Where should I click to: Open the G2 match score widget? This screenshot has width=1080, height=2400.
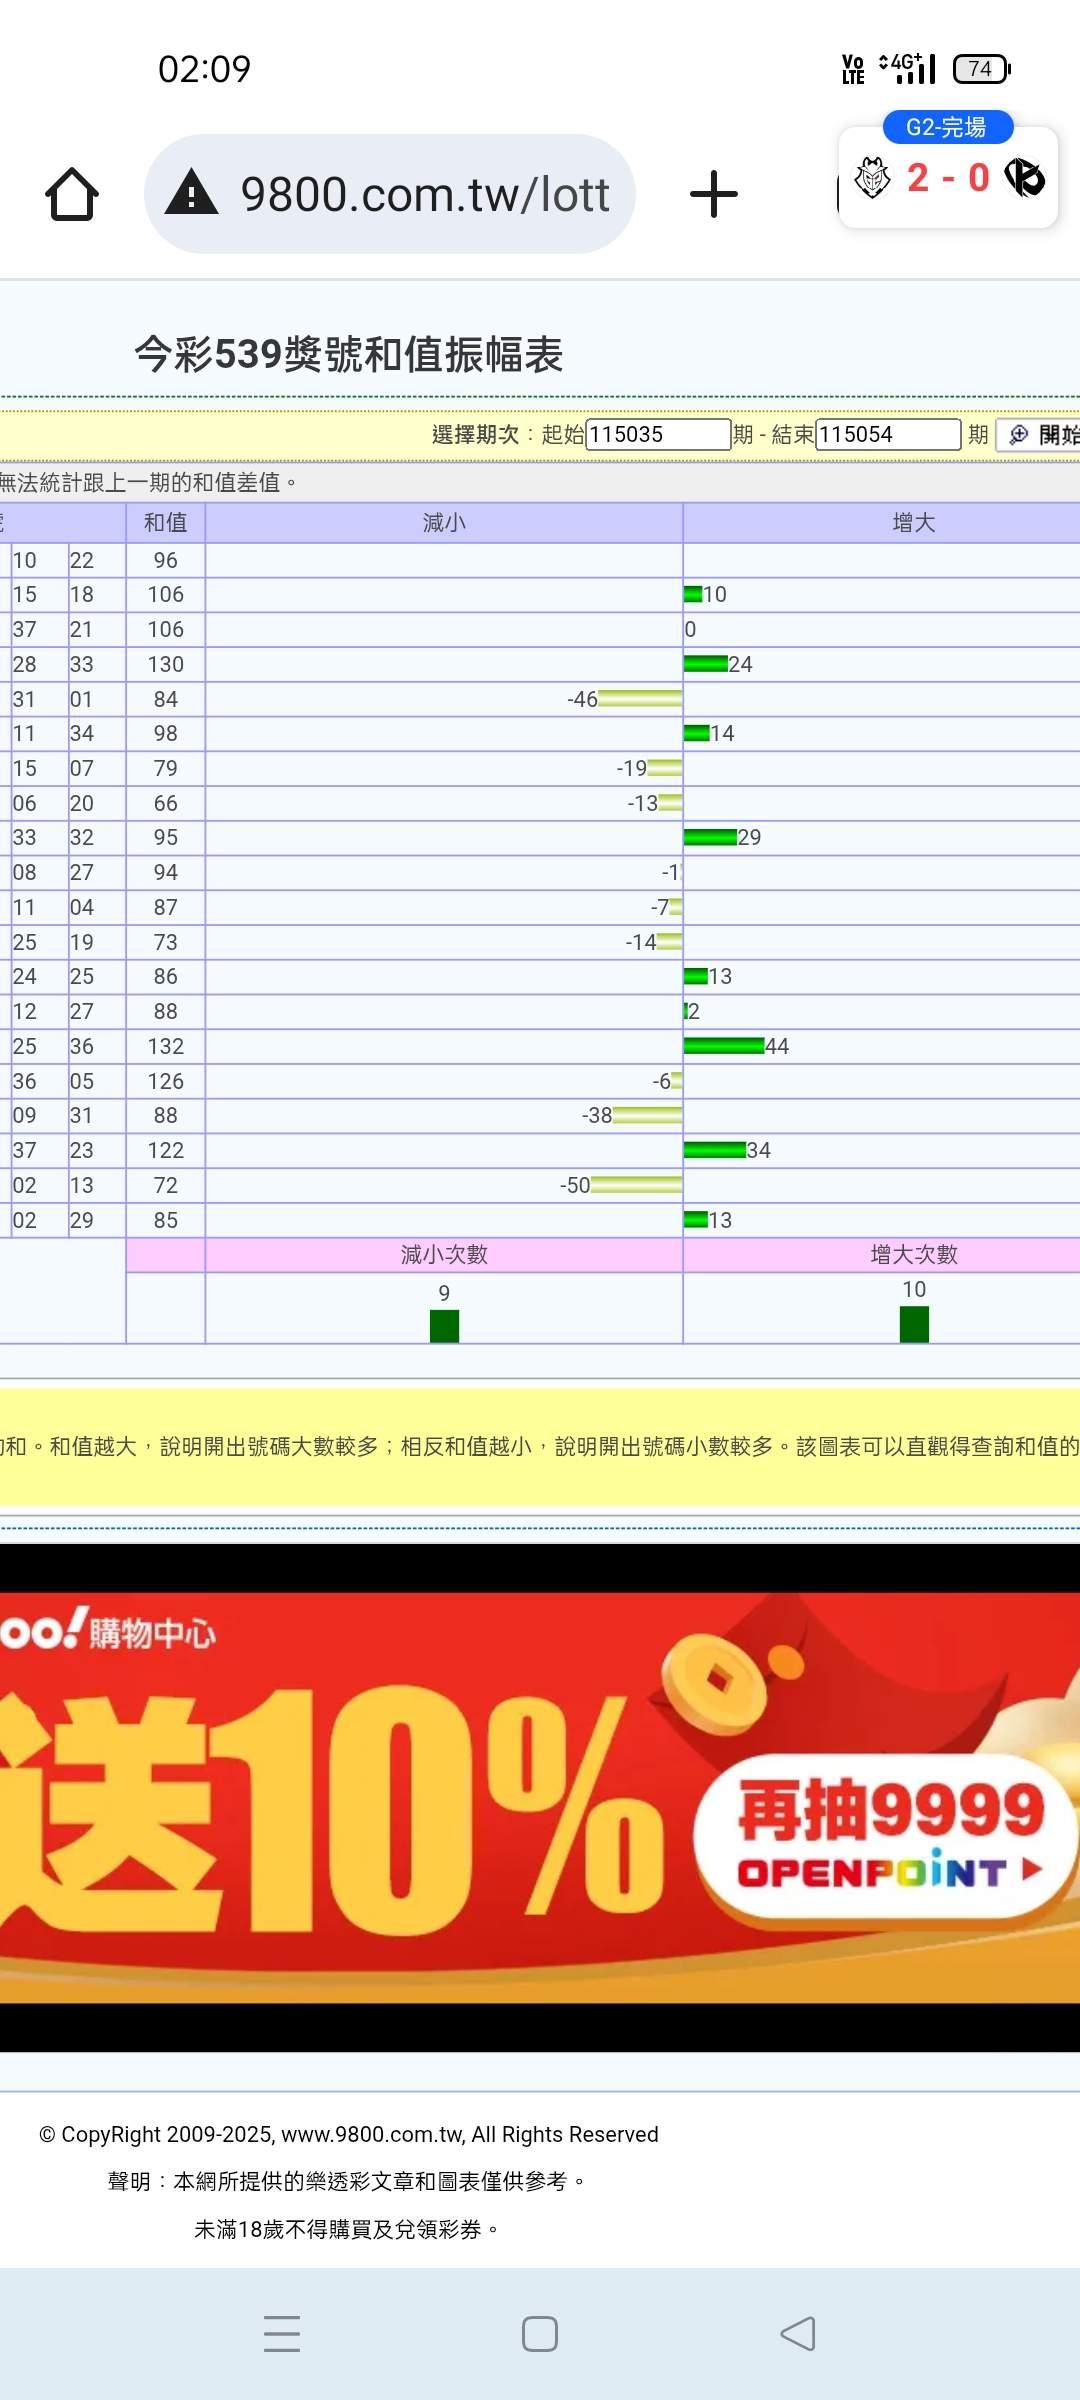947,177
